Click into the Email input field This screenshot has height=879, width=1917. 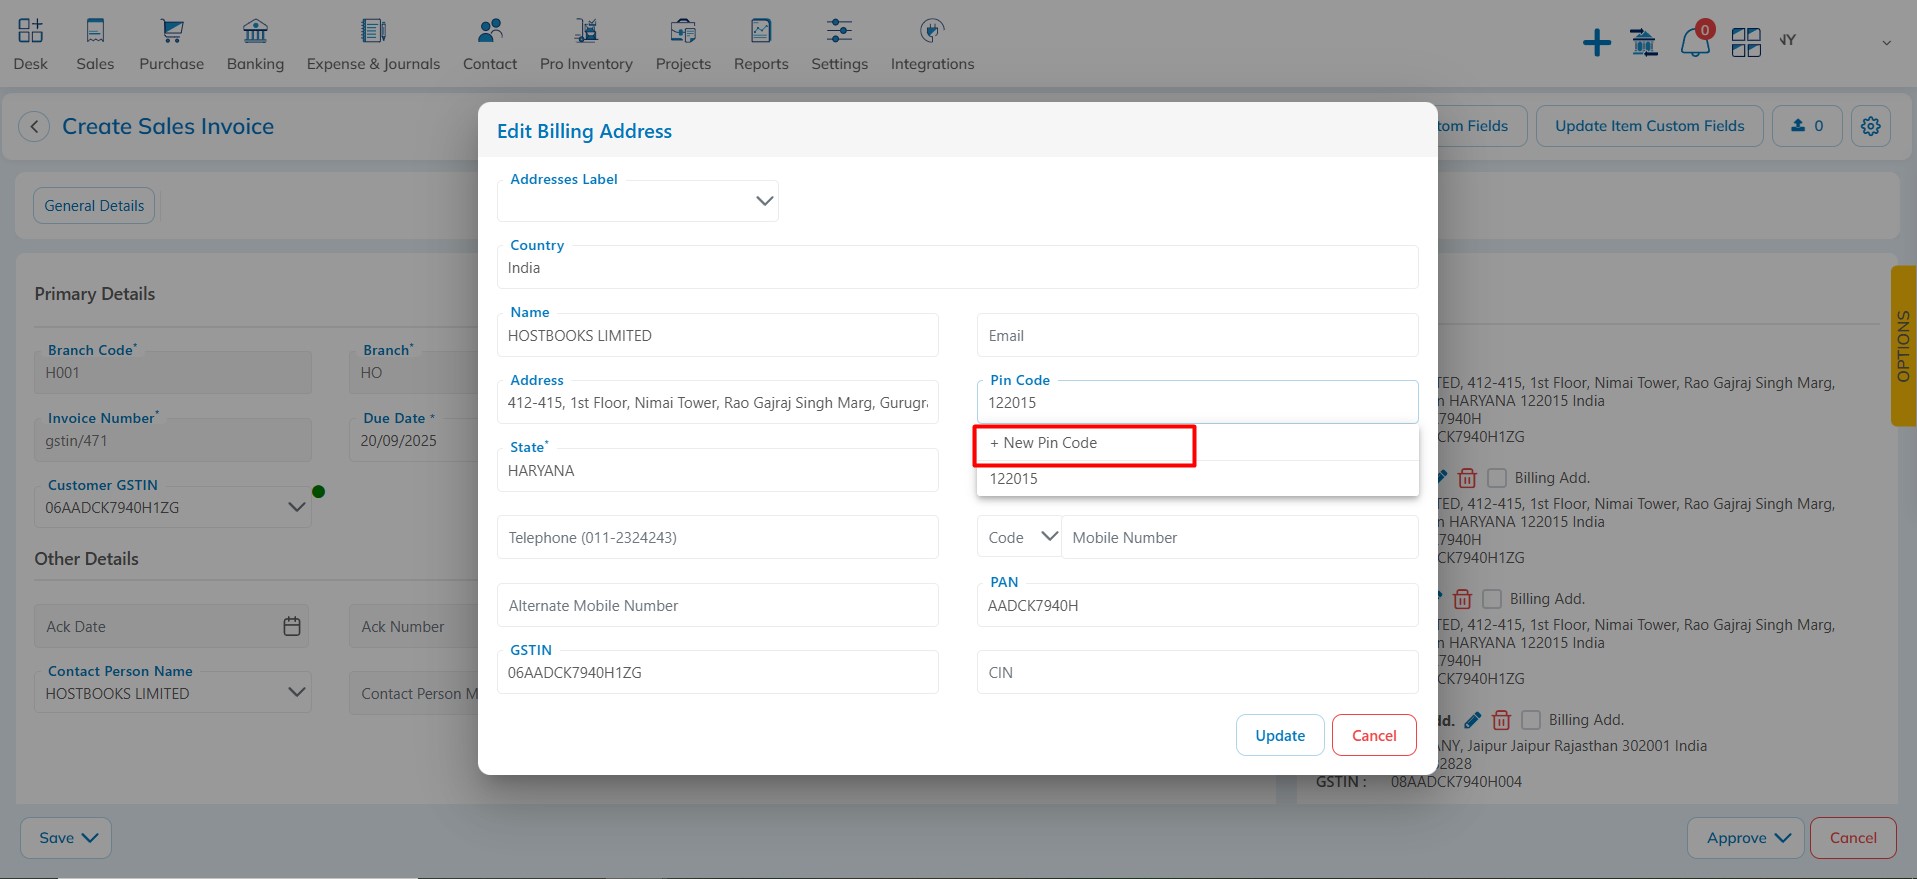click(x=1197, y=336)
